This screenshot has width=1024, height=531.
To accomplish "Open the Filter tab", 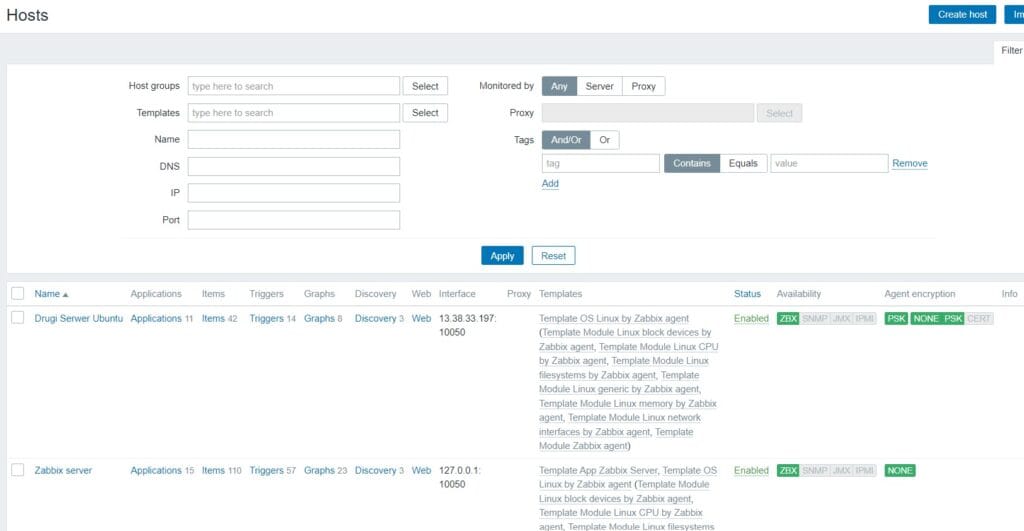I will coord(1011,50).
